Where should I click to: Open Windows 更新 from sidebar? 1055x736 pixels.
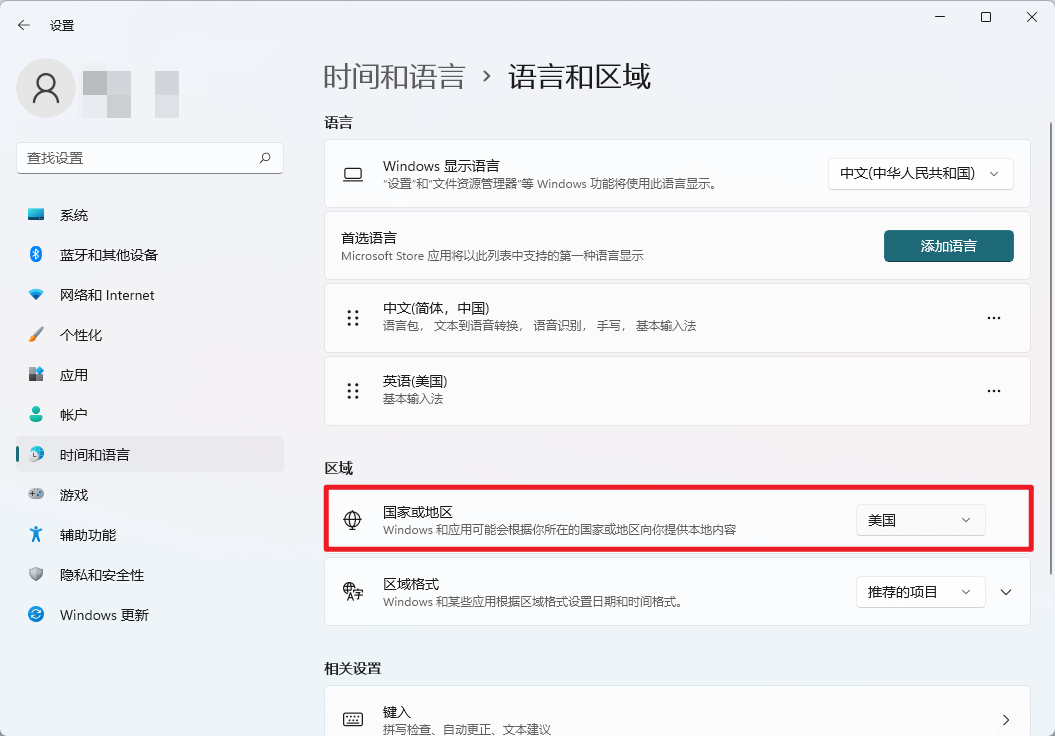90,615
